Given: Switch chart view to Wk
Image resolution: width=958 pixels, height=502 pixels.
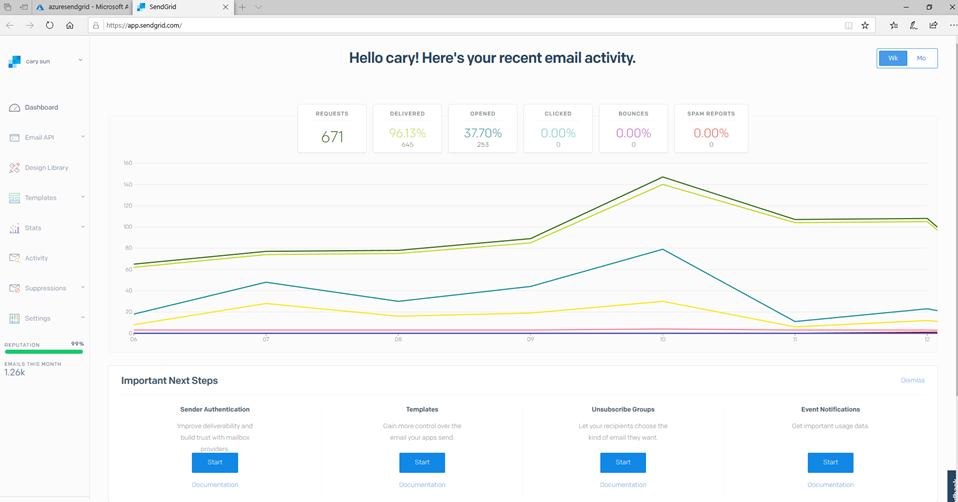Looking at the screenshot, I should (x=893, y=58).
